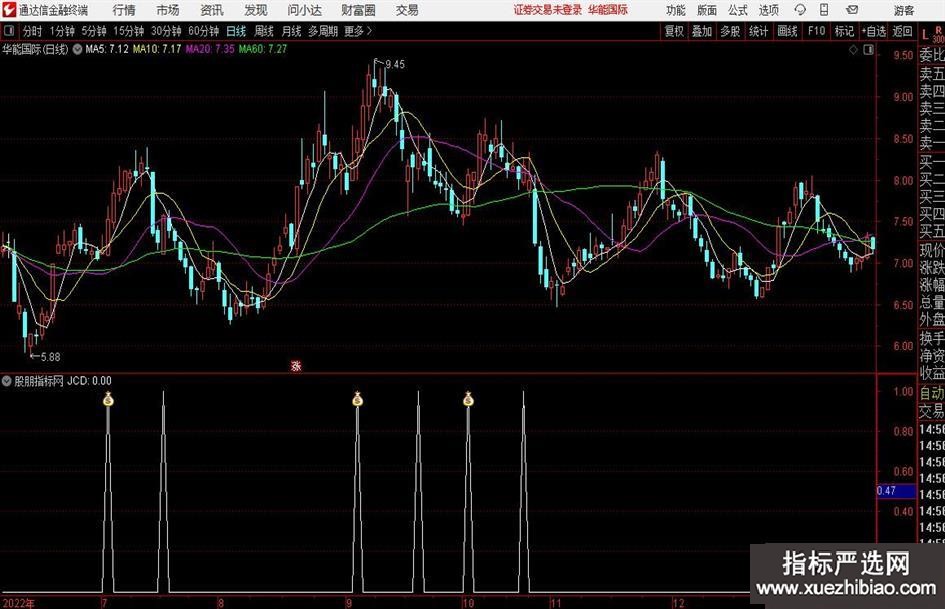This screenshot has width=945, height=609.
Task: Open the 财富圈 menu
Action: [358, 10]
